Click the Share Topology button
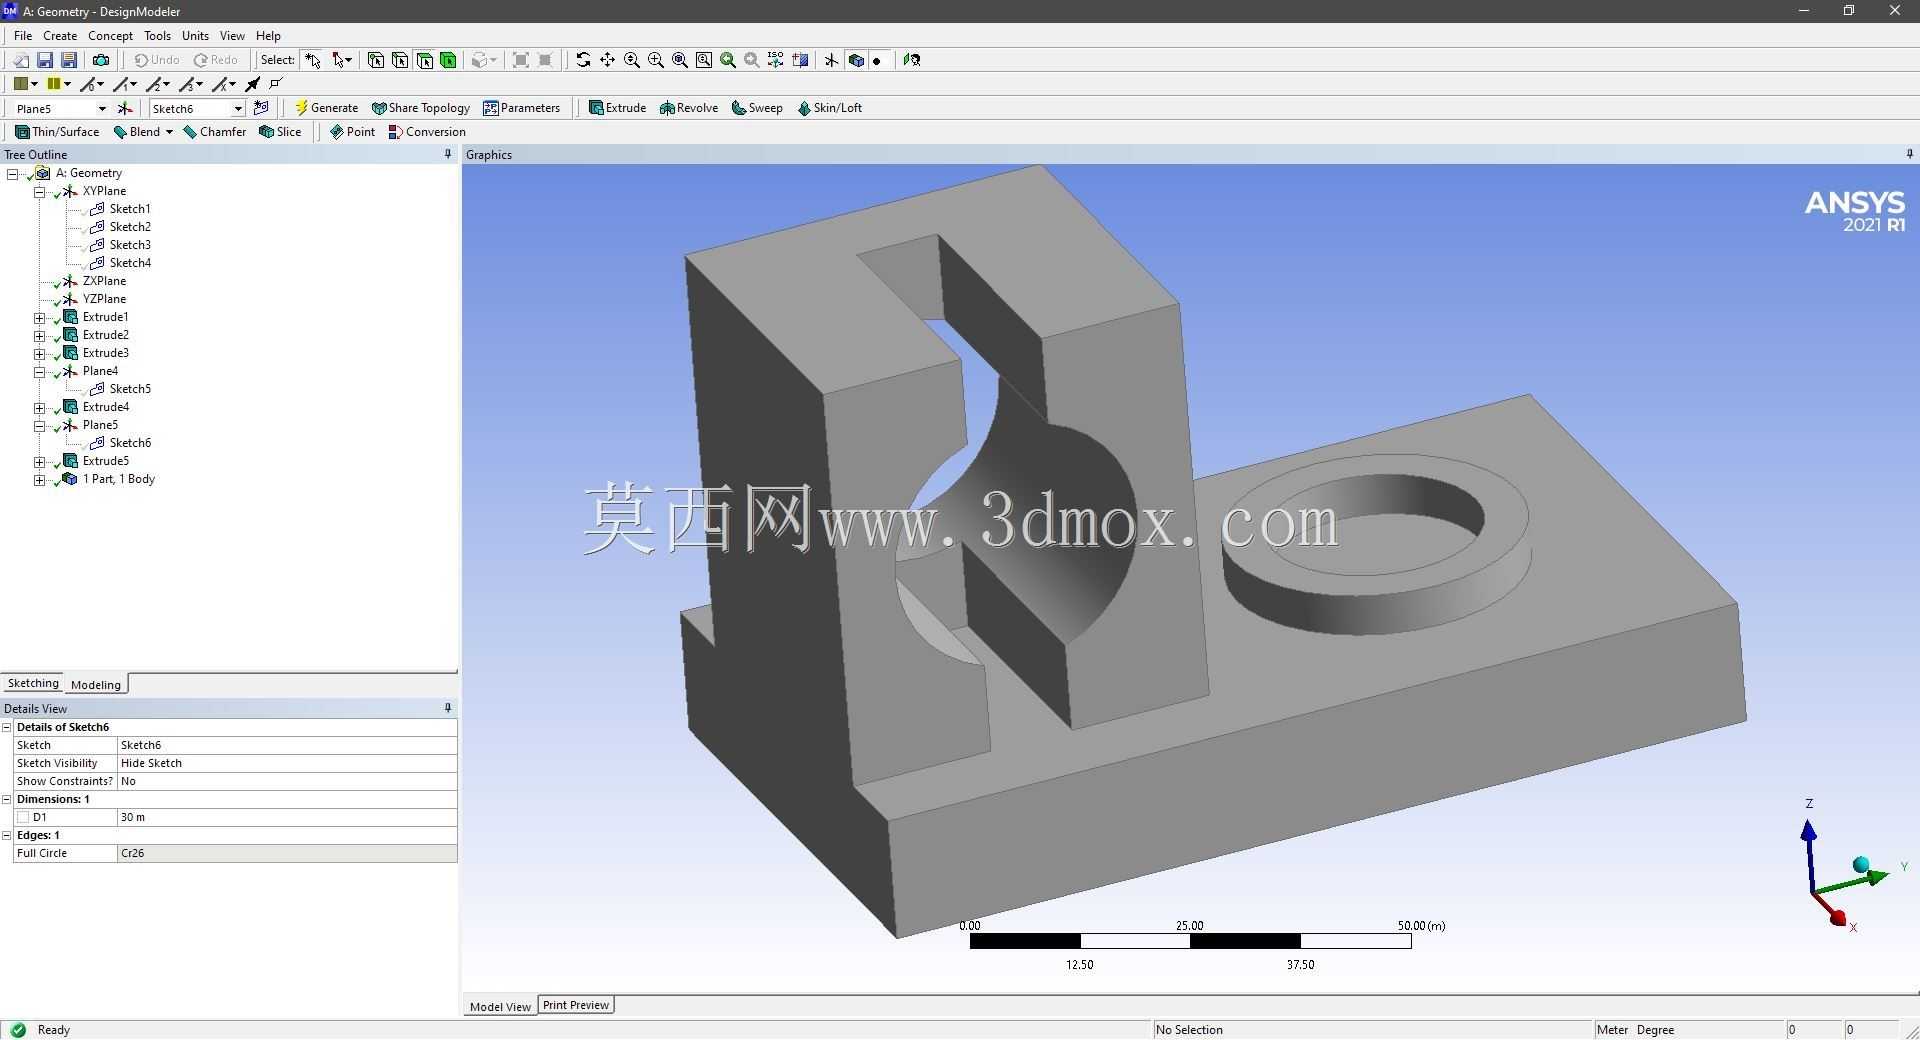This screenshot has height=1040, width=1920. click(420, 108)
